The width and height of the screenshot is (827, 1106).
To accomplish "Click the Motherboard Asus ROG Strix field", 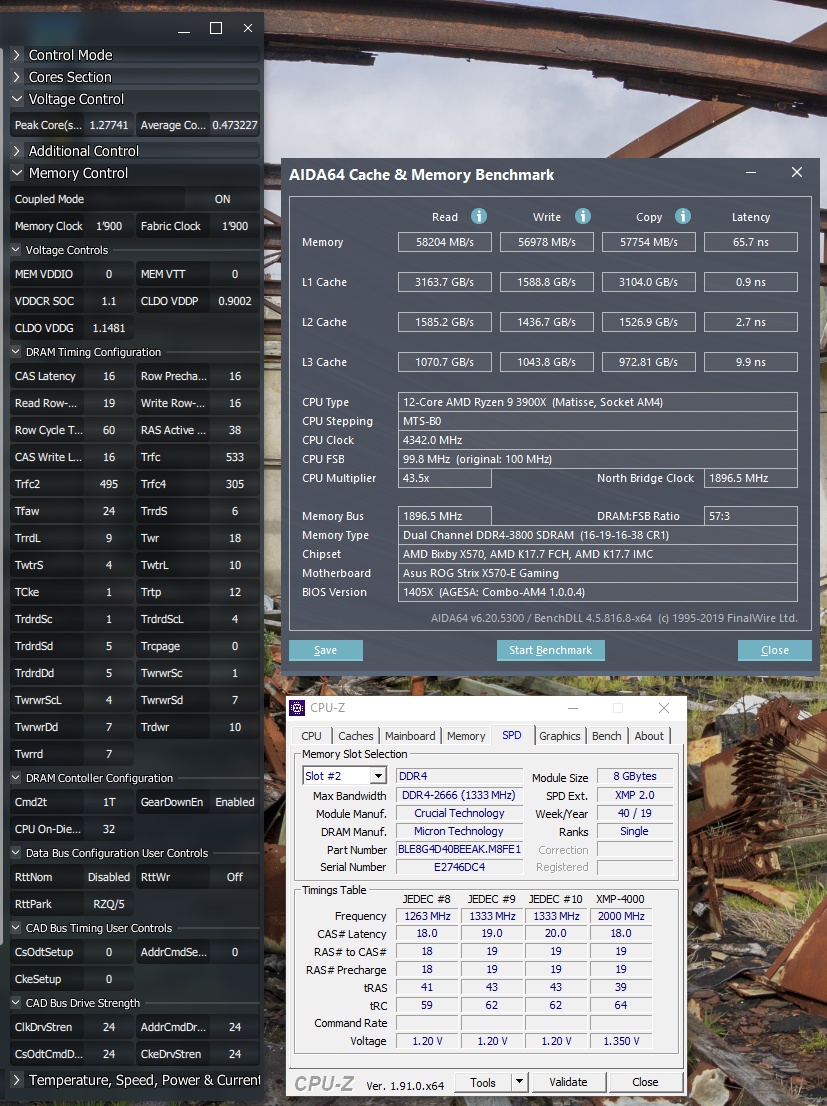I will pyautogui.click(x=598, y=573).
